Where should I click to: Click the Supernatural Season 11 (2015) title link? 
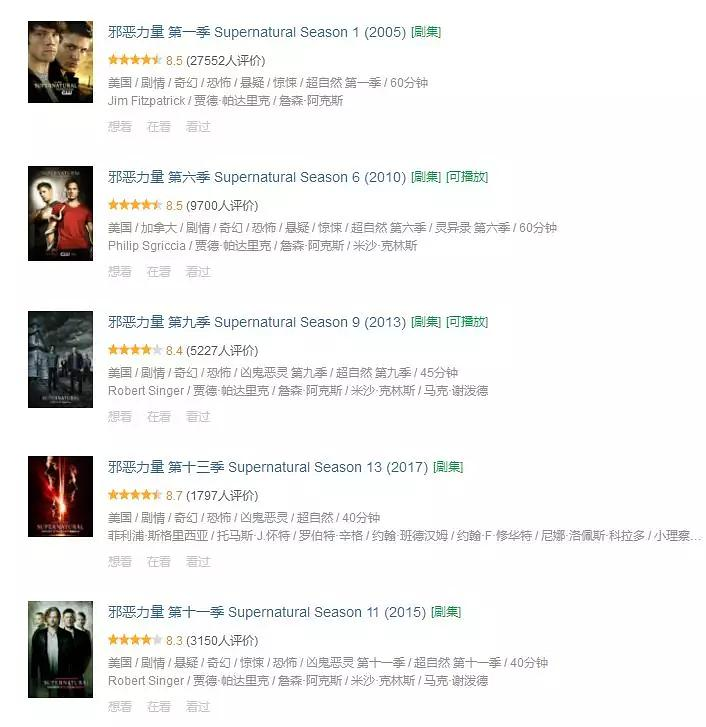tap(267, 612)
